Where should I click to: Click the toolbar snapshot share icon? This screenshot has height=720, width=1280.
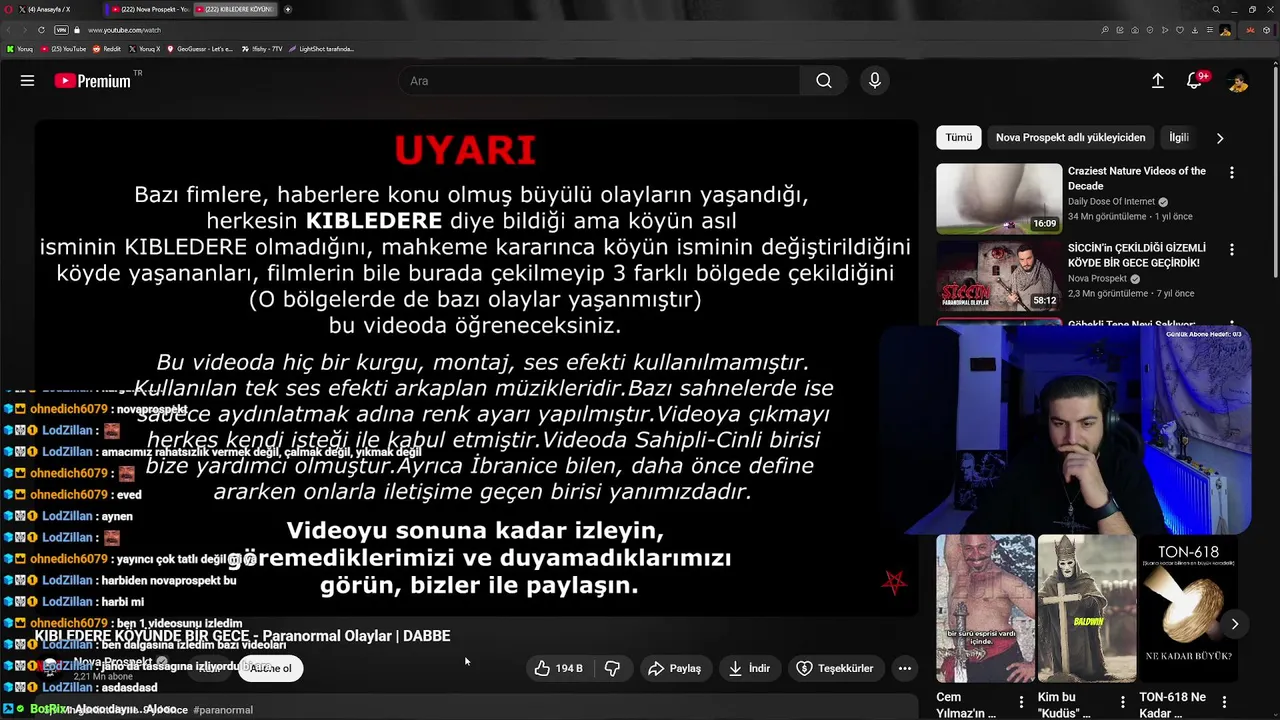coord(1120,30)
